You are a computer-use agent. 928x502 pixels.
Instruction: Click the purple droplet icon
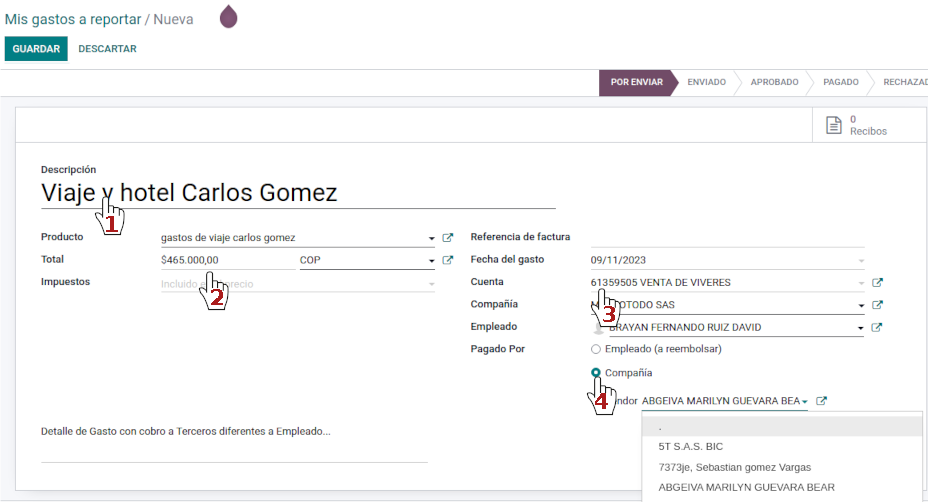[229, 17]
